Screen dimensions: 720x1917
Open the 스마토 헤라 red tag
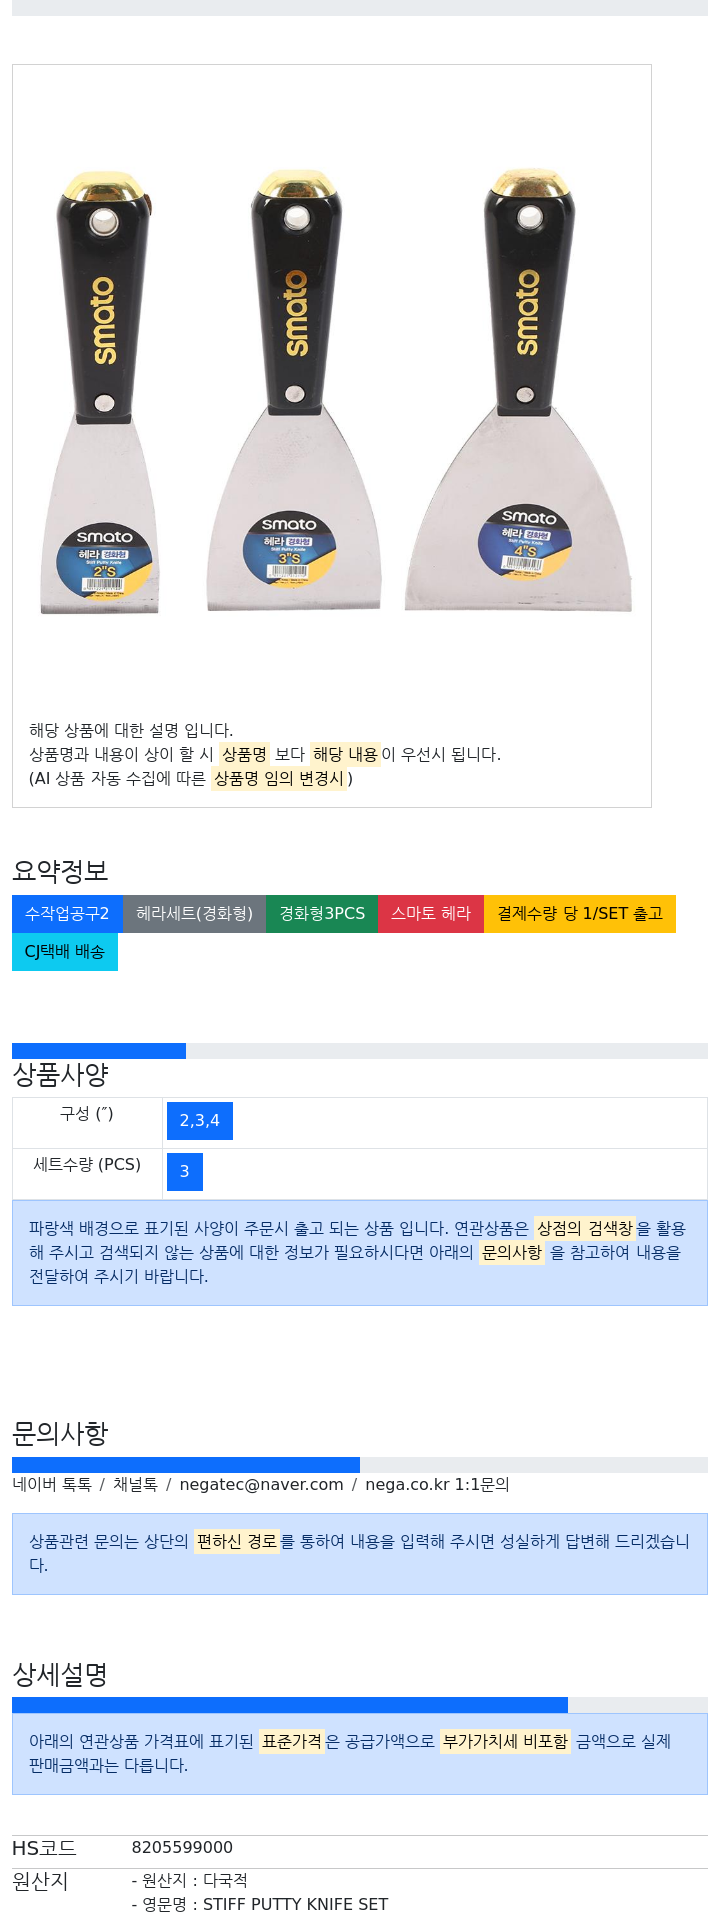[431, 914]
